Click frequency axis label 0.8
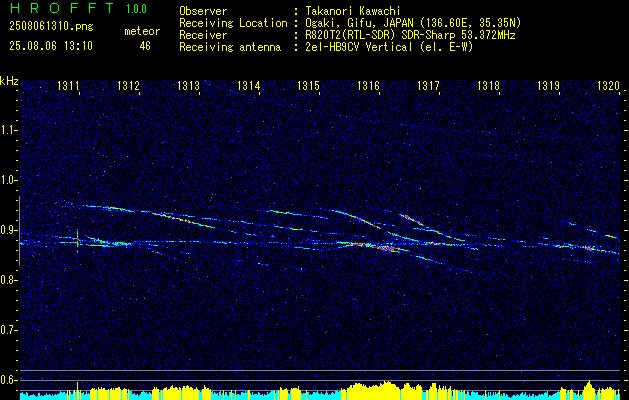The height and width of the screenshot is (400, 629). pyautogui.click(x=8, y=280)
